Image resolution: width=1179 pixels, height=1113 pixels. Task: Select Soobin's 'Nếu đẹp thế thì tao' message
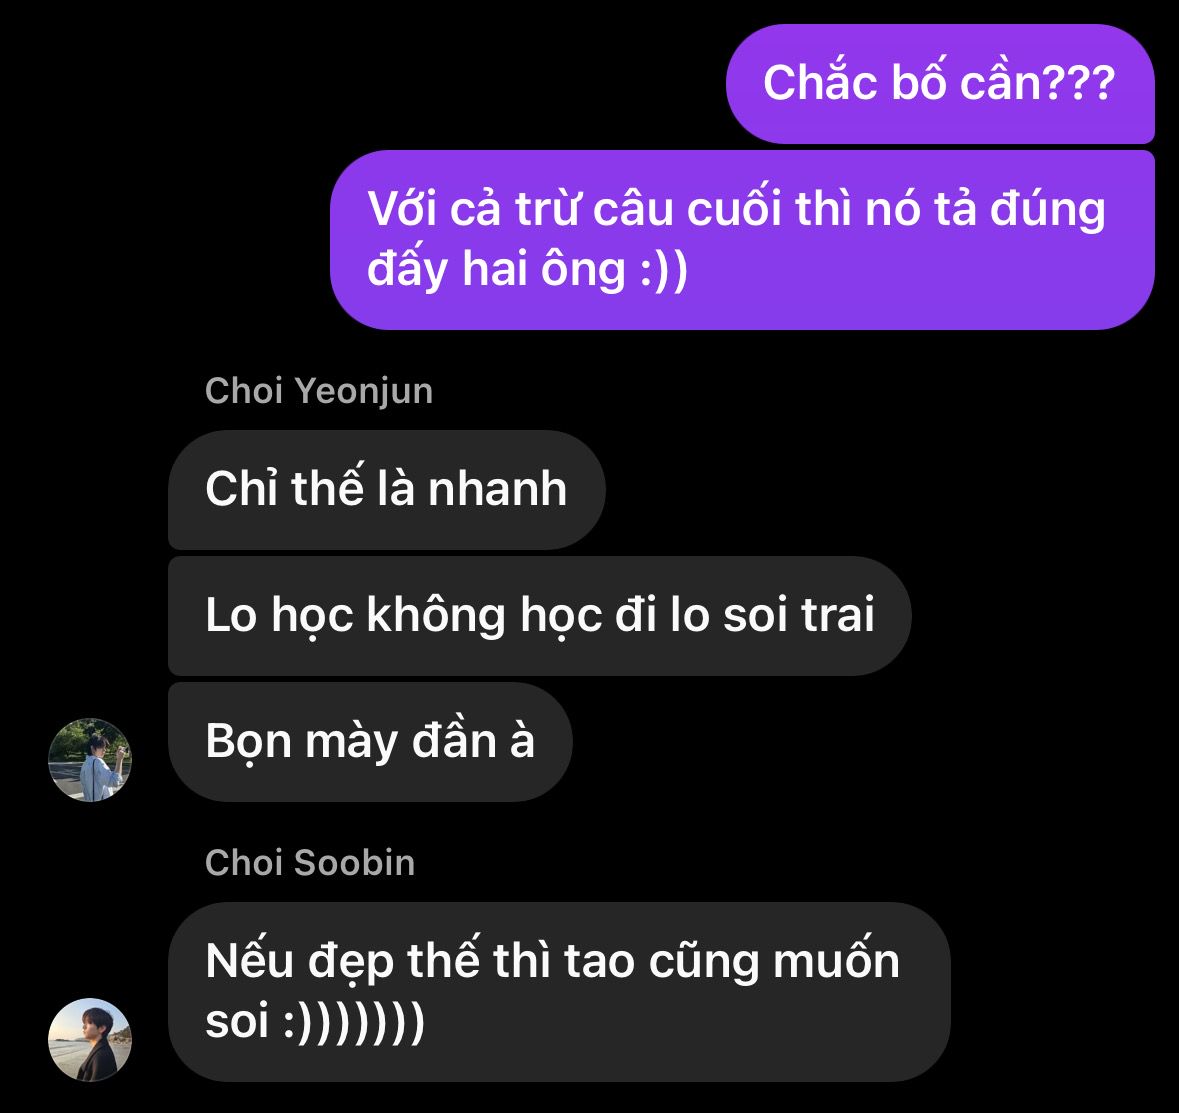point(559,992)
